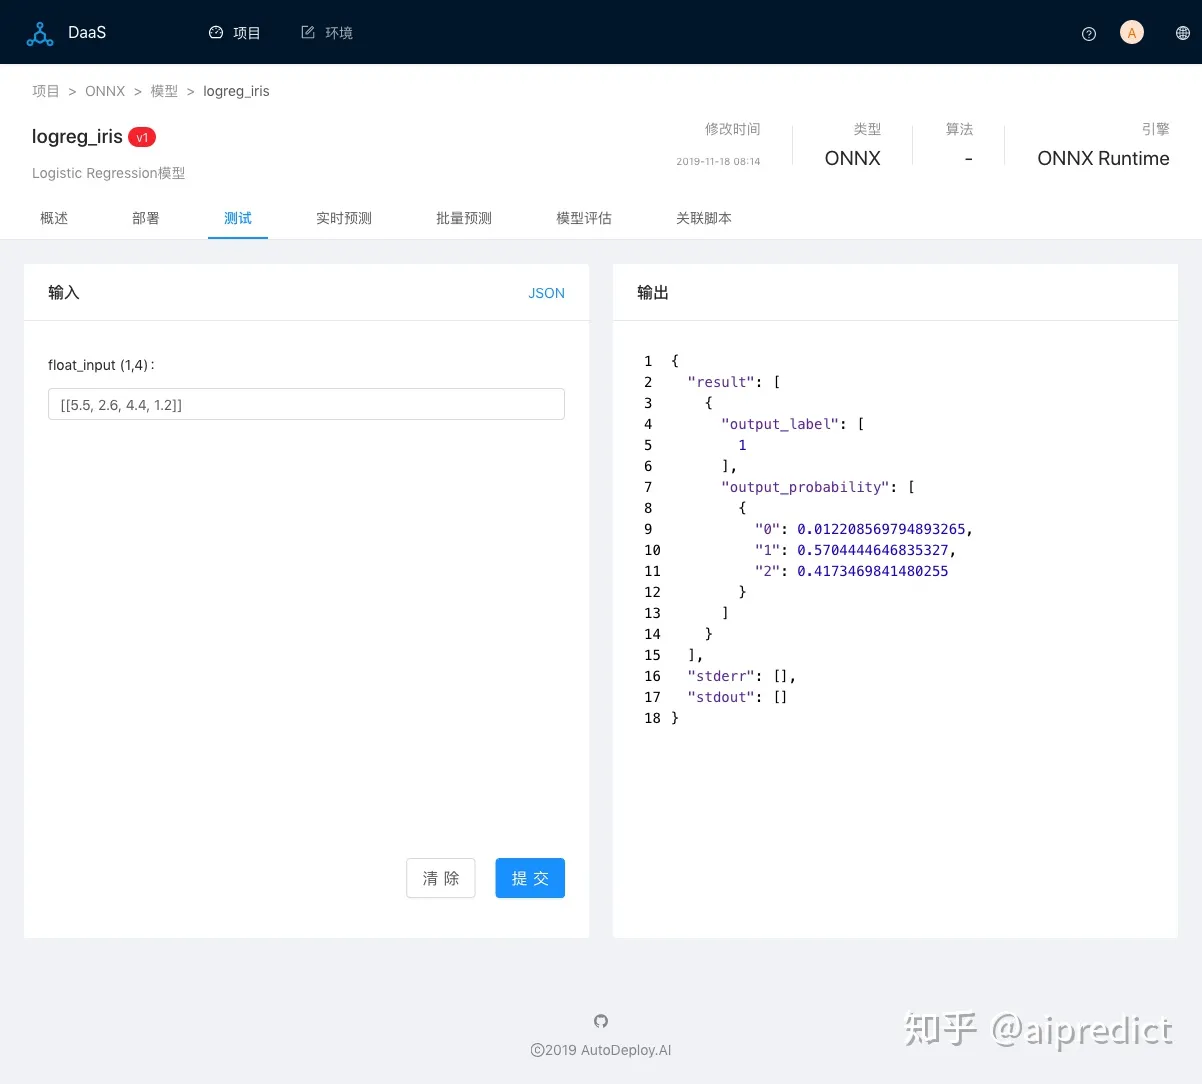Click the DaaS logo icon
1202x1084 pixels.
(x=40, y=33)
